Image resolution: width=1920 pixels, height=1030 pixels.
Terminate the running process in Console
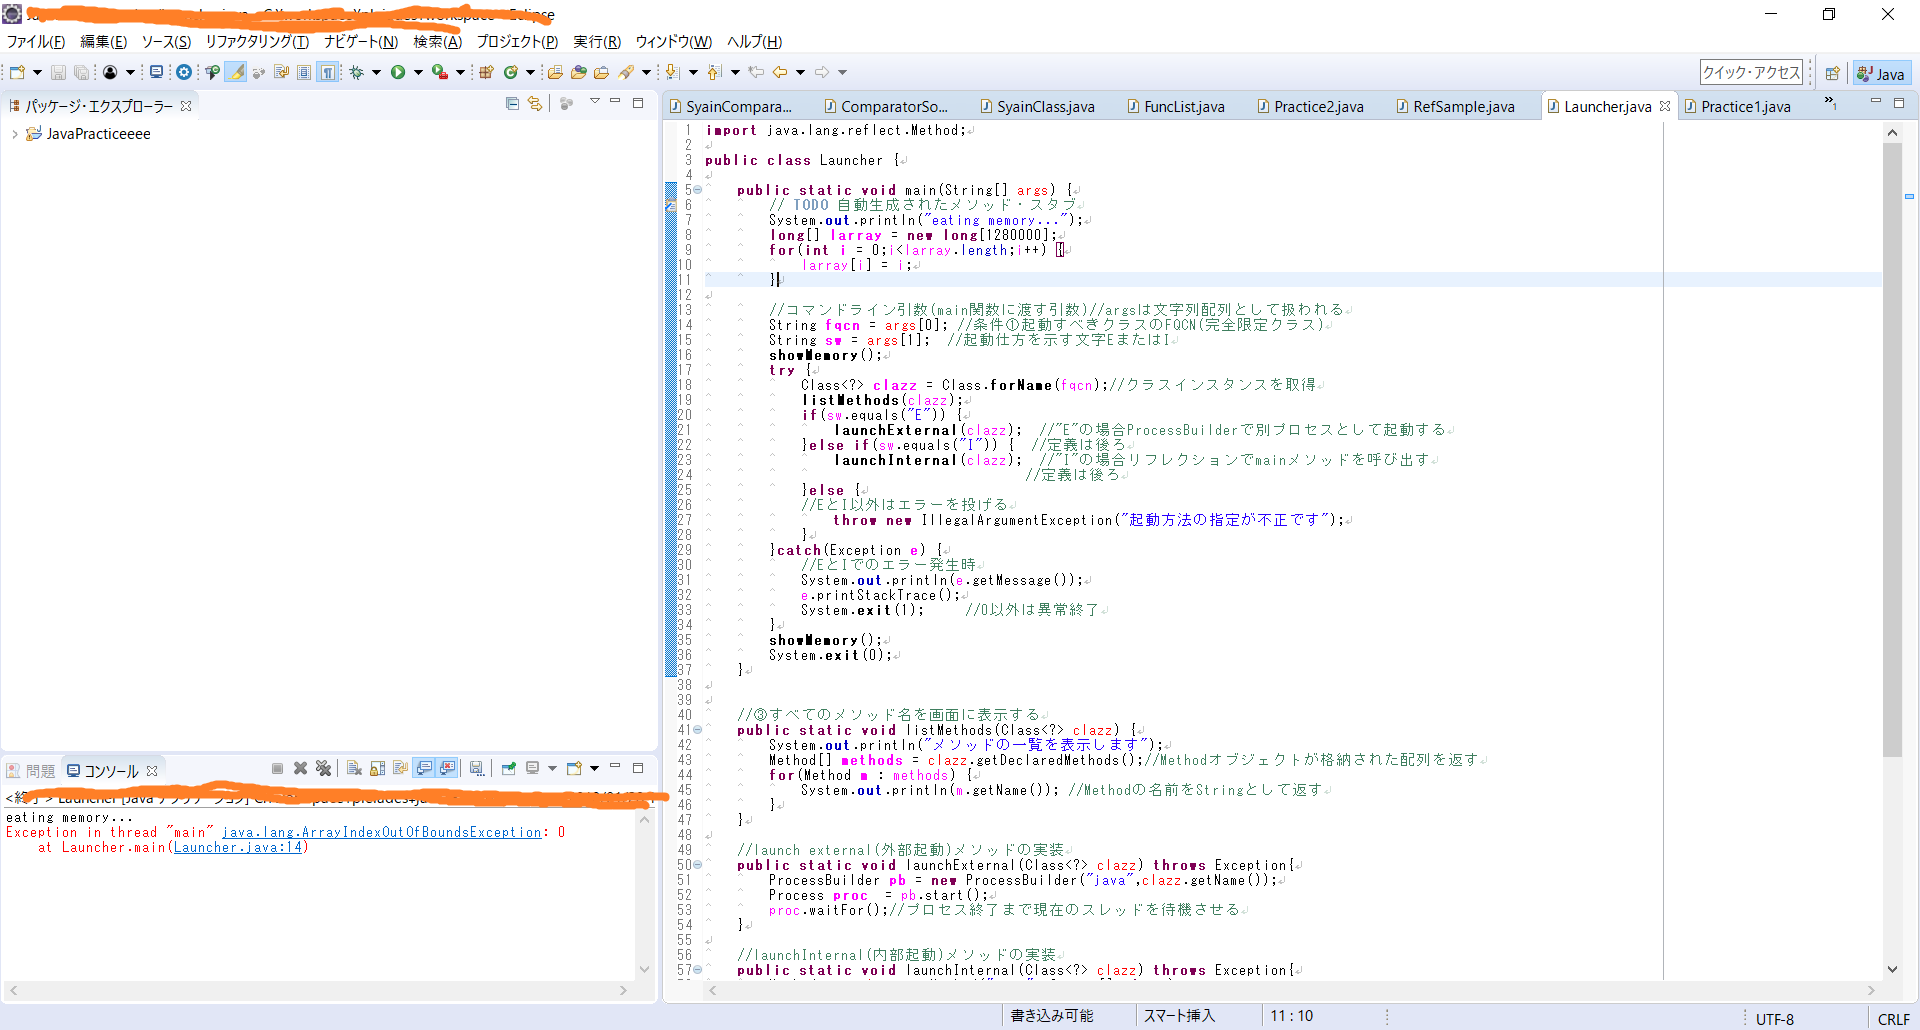click(278, 768)
